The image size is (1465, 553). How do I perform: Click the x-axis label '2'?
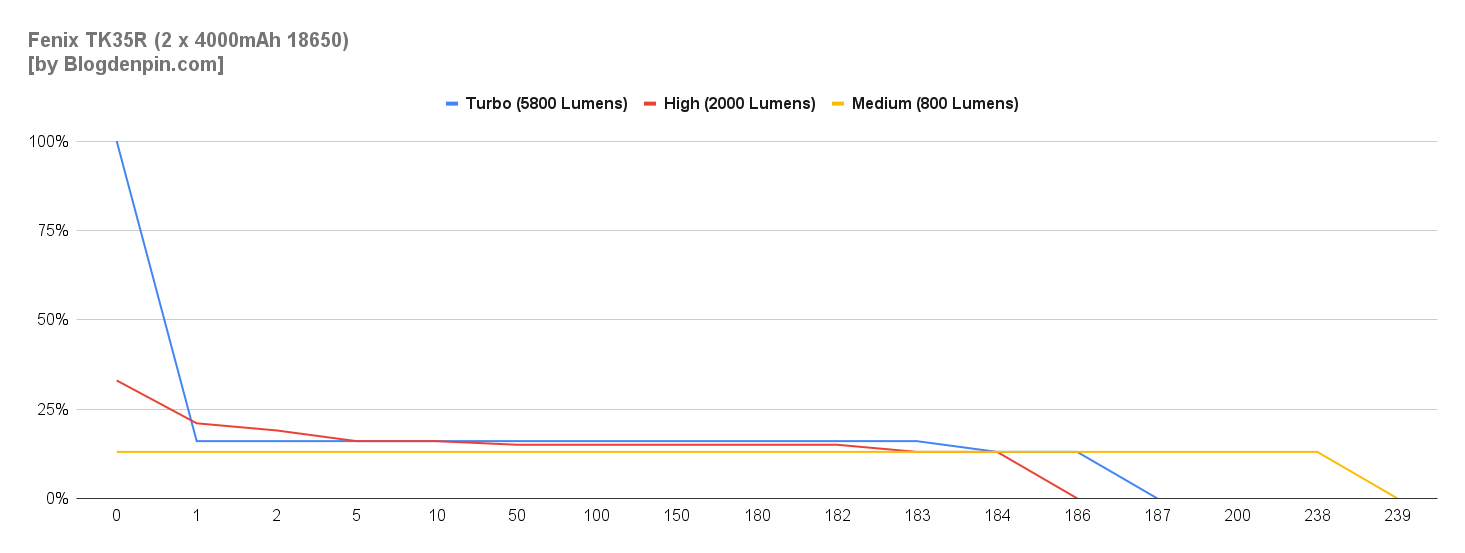point(277,516)
